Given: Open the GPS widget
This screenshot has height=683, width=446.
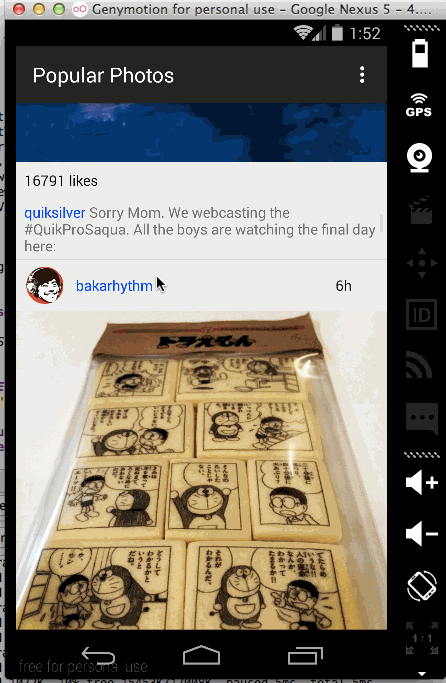Looking at the screenshot, I should (419, 105).
